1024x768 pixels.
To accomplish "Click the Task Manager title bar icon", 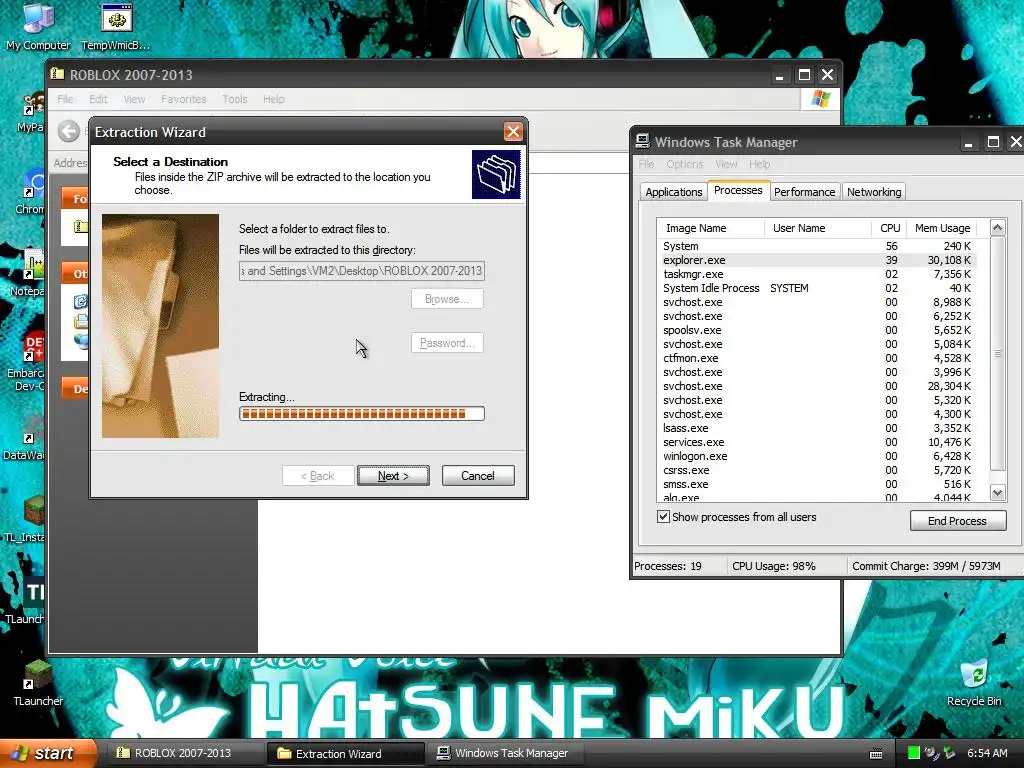I will coord(643,142).
